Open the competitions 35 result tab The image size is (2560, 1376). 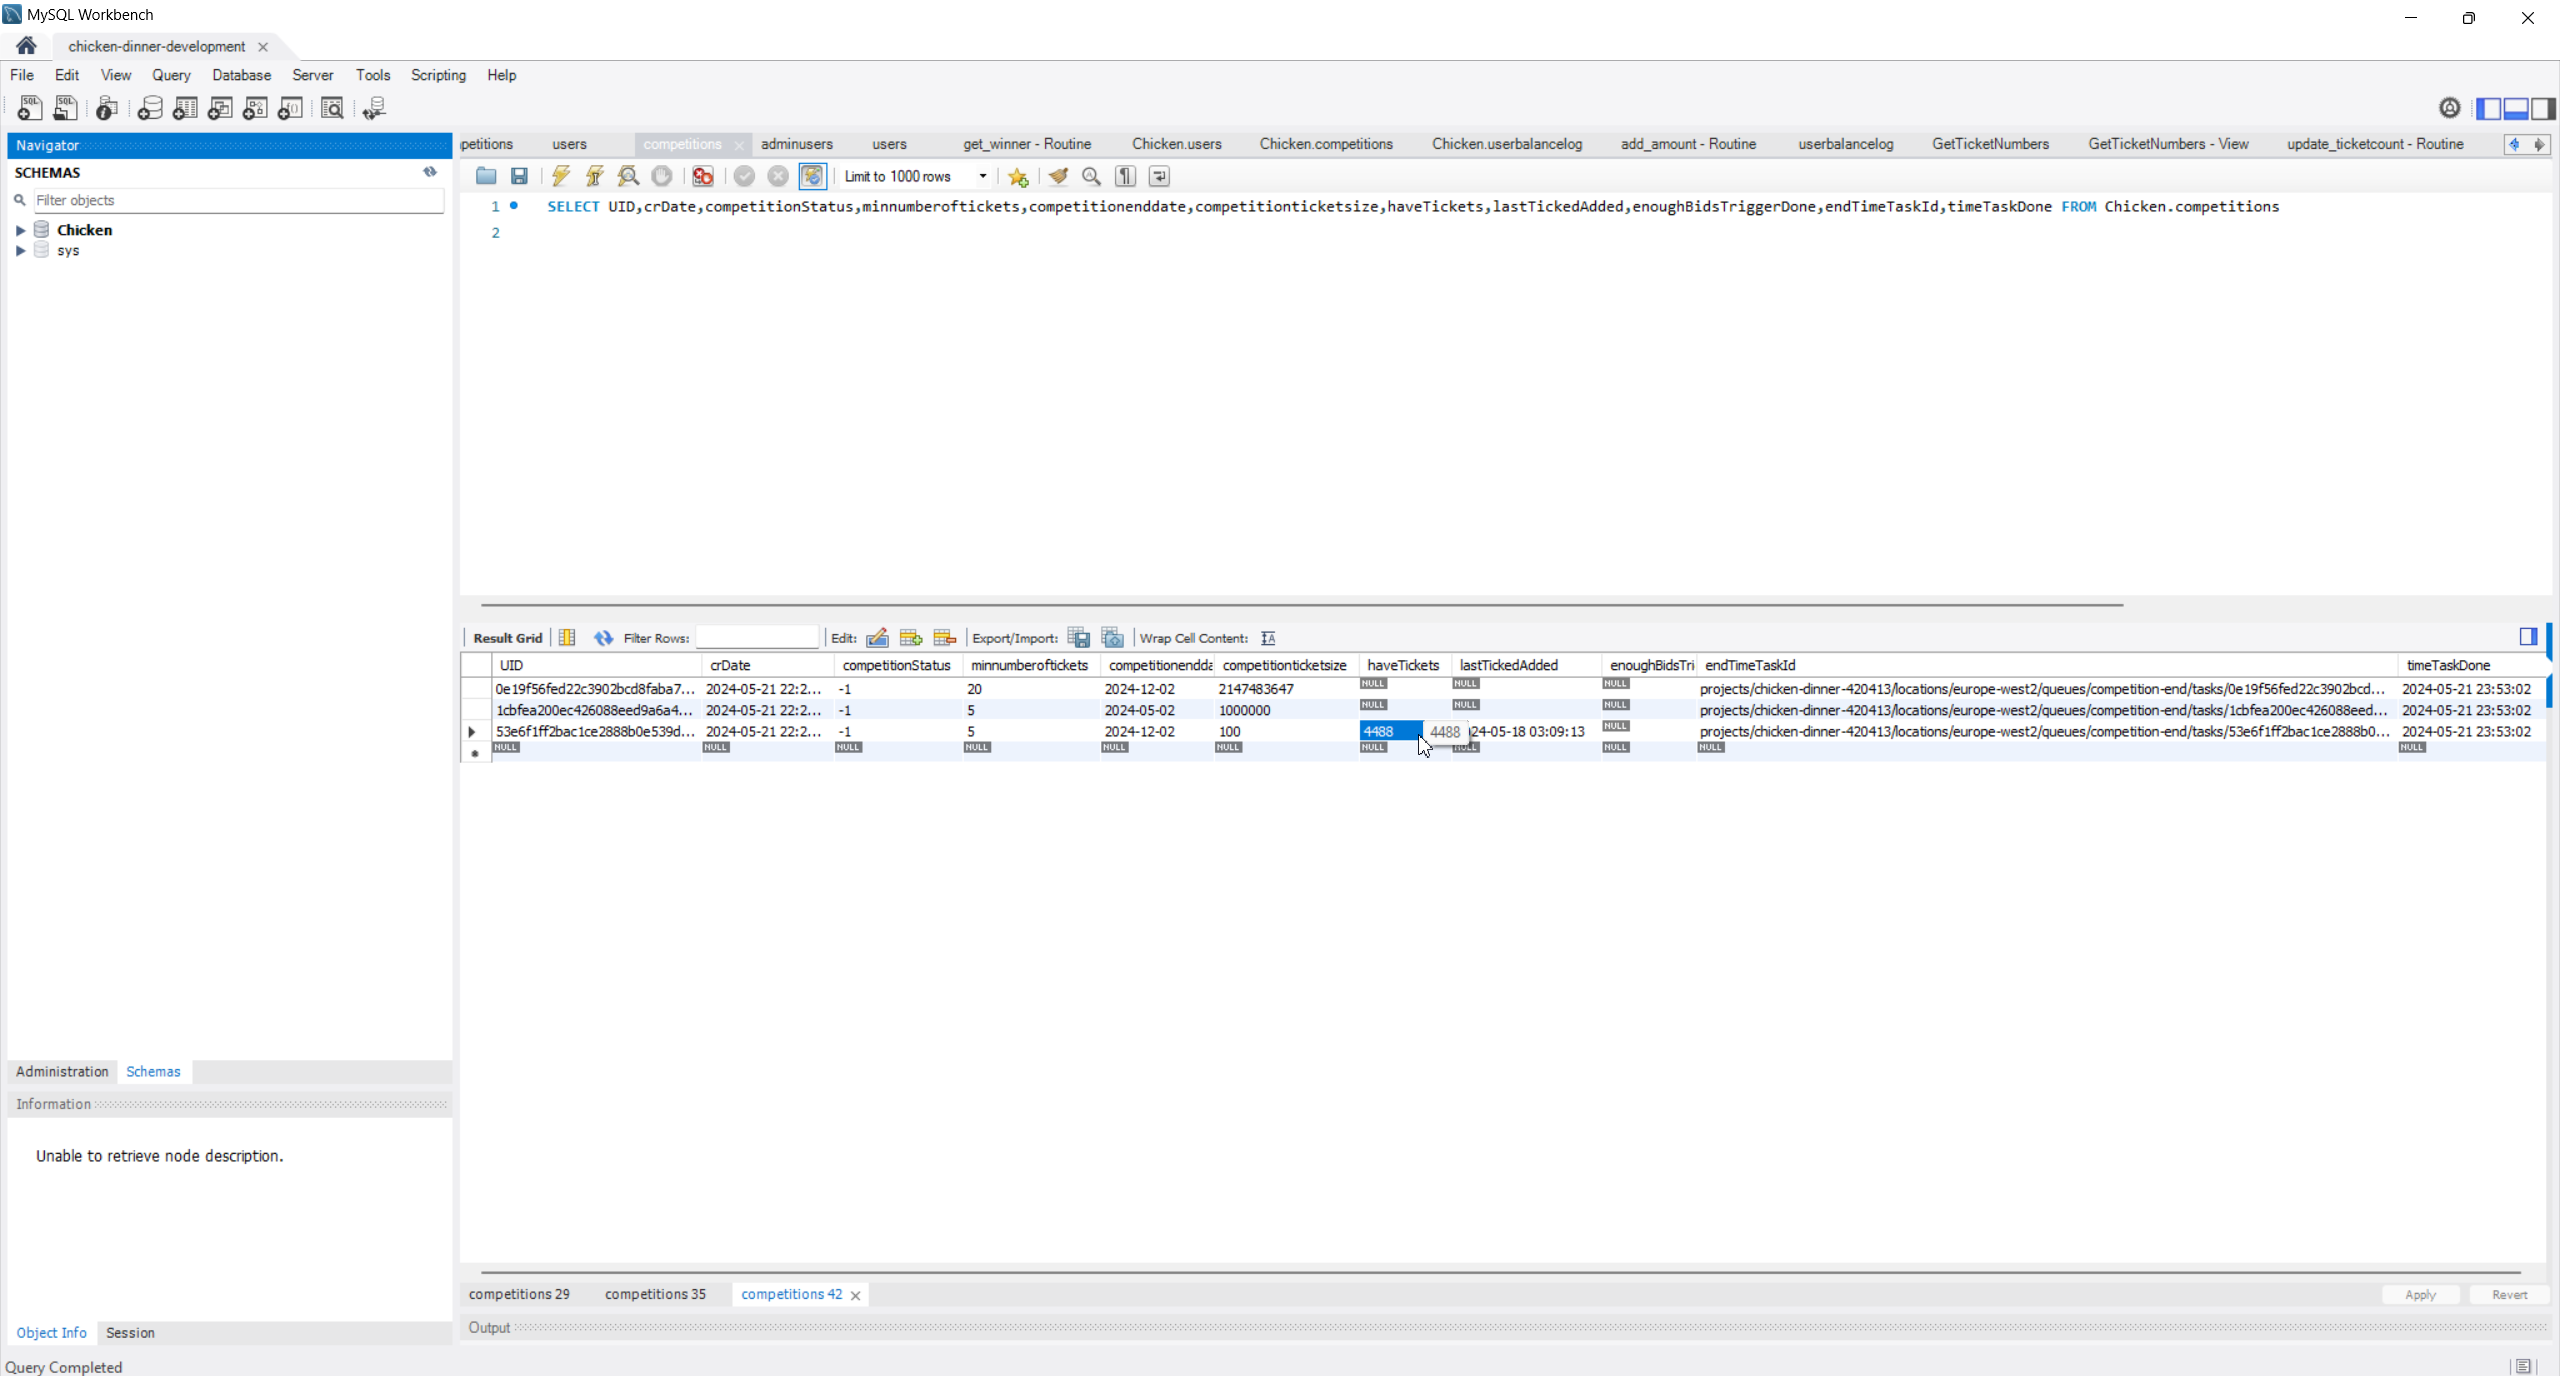(655, 1294)
